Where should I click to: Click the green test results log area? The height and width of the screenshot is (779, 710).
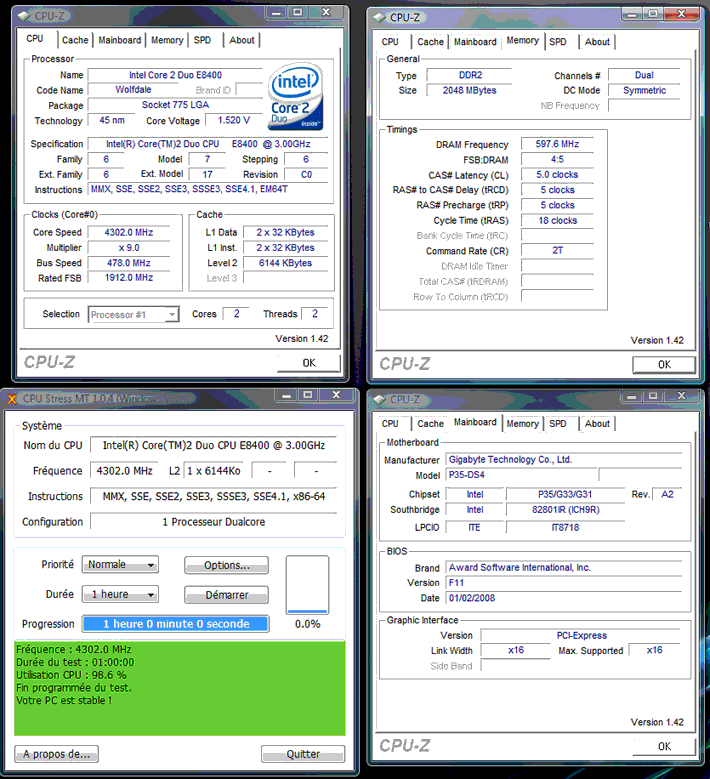180,688
